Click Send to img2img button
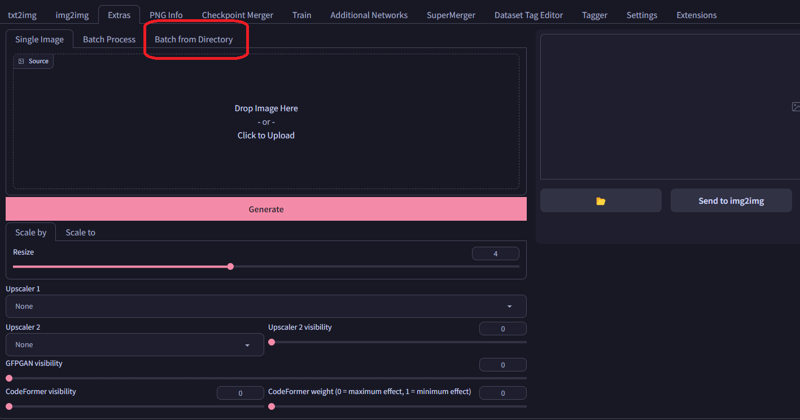800x420 pixels. pos(731,201)
